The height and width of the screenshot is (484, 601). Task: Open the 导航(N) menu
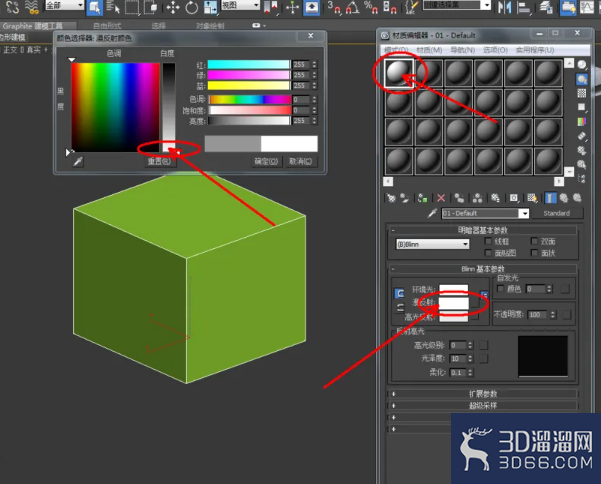point(462,50)
